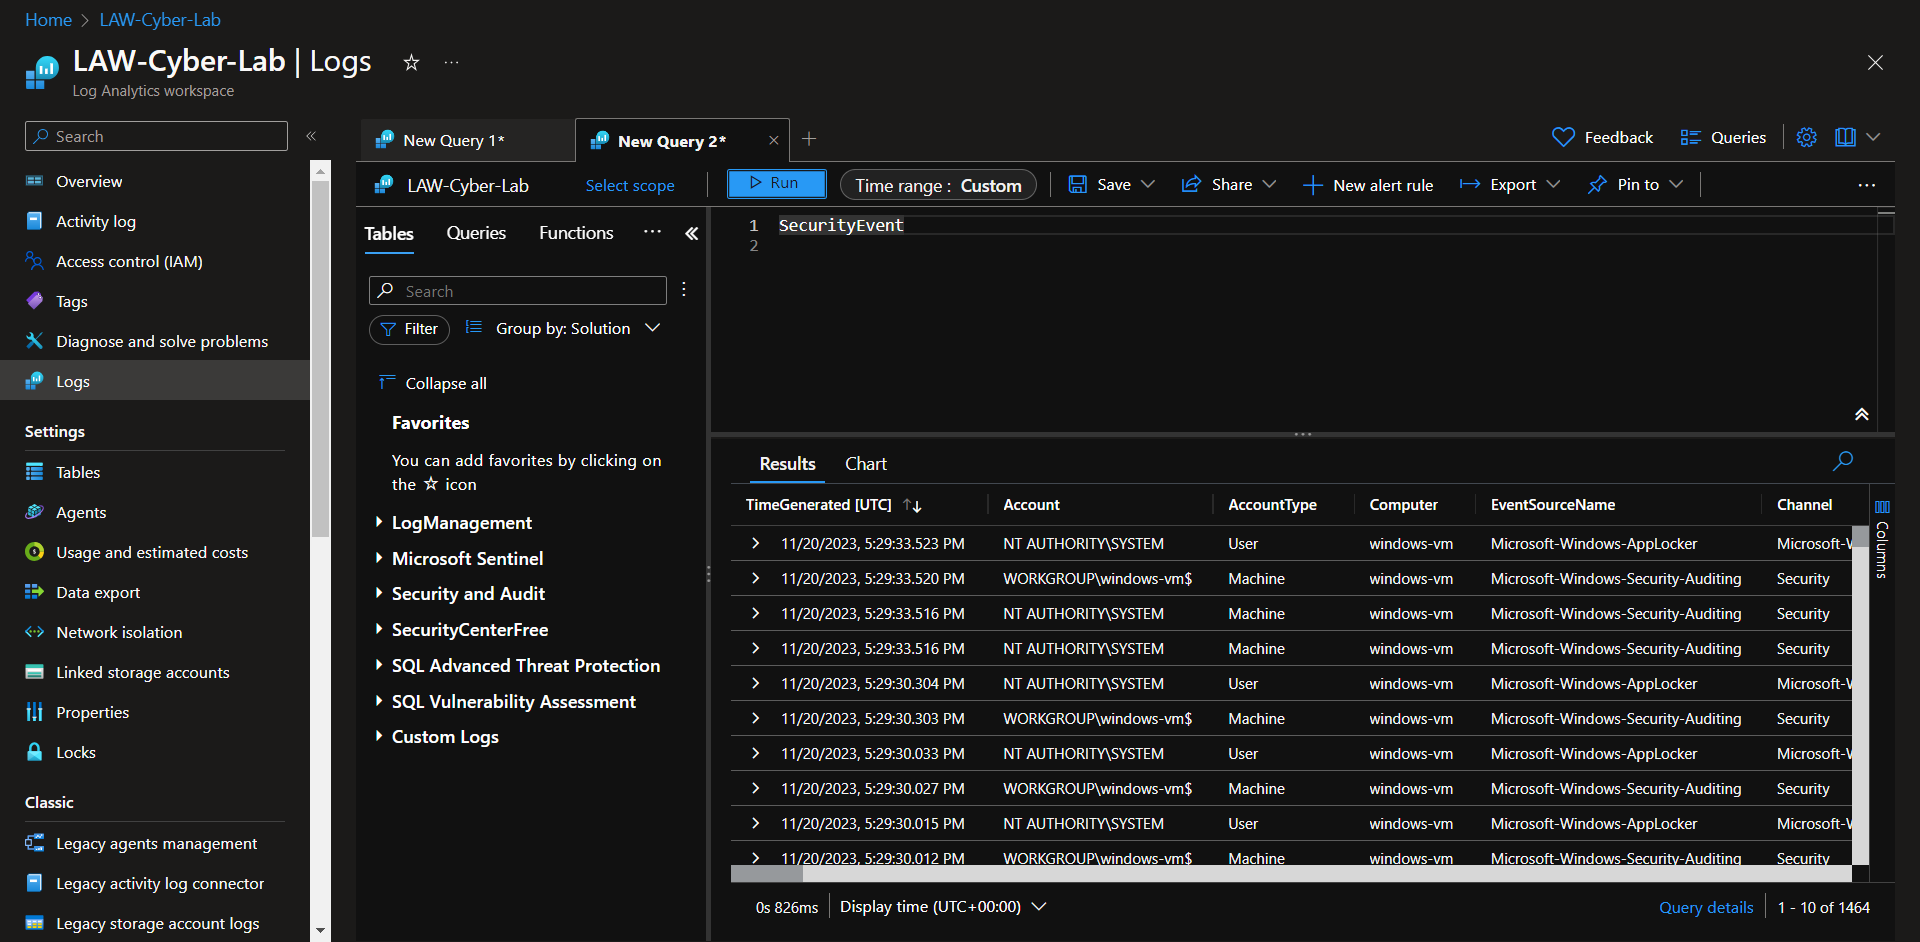Viewport: 1920px width, 942px height.
Task: Open the Pin to dropdown
Action: 1636,184
